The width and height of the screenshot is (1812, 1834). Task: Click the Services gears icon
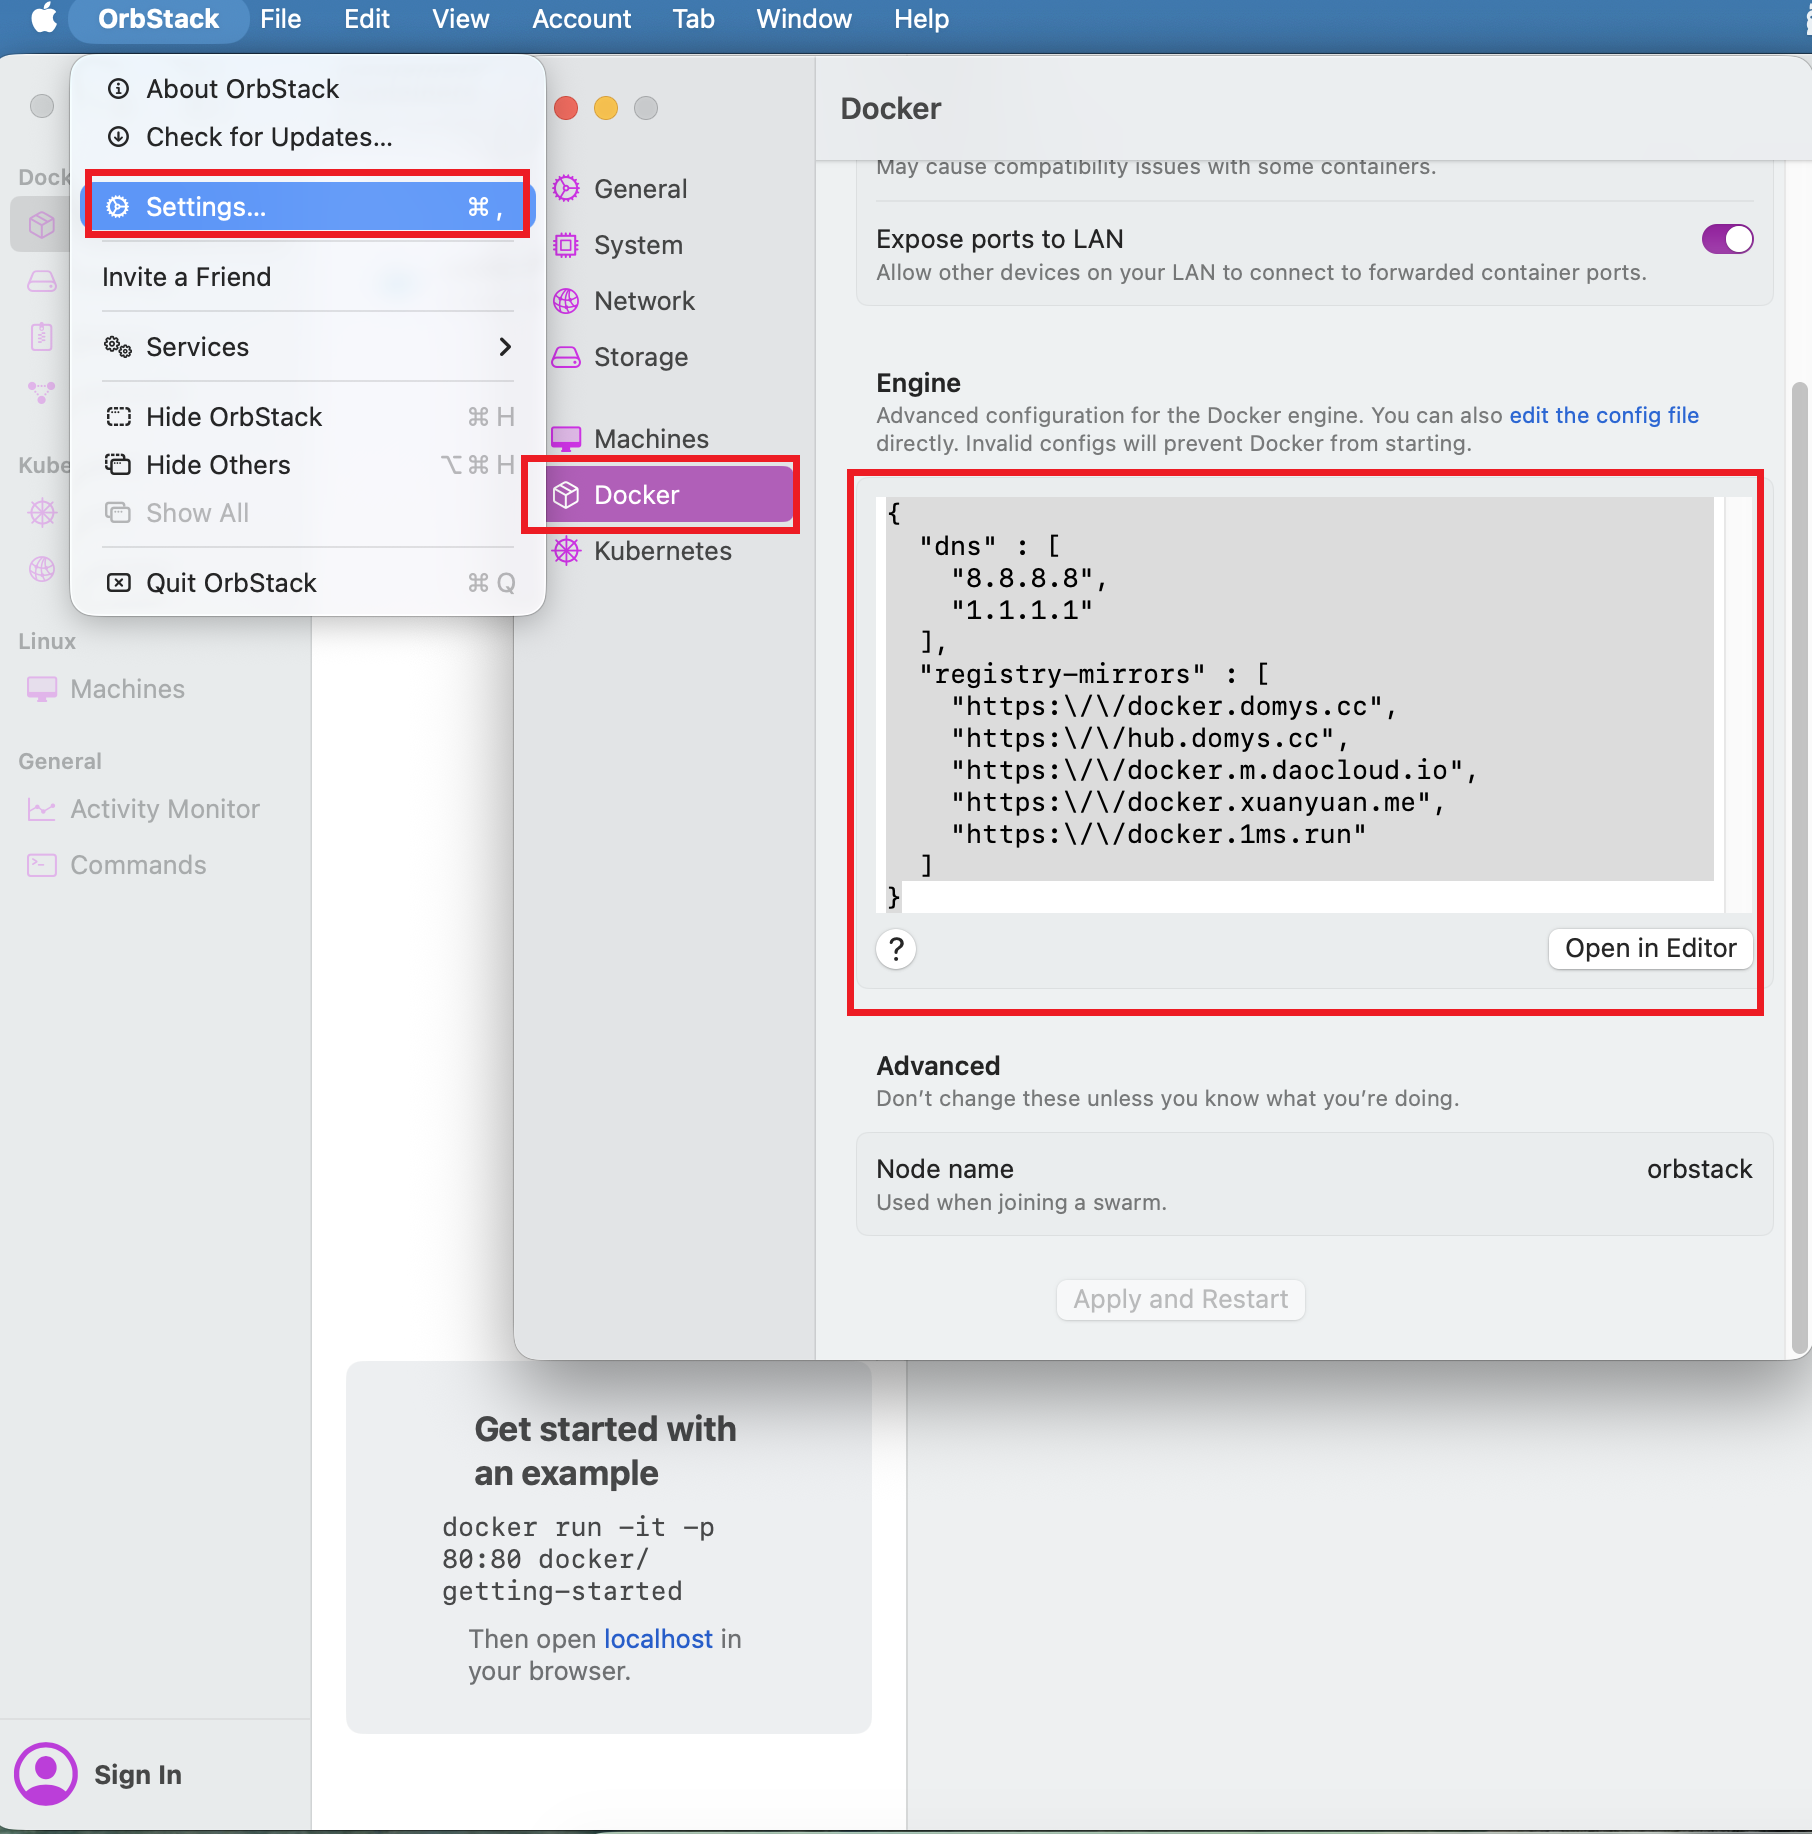coord(118,347)
